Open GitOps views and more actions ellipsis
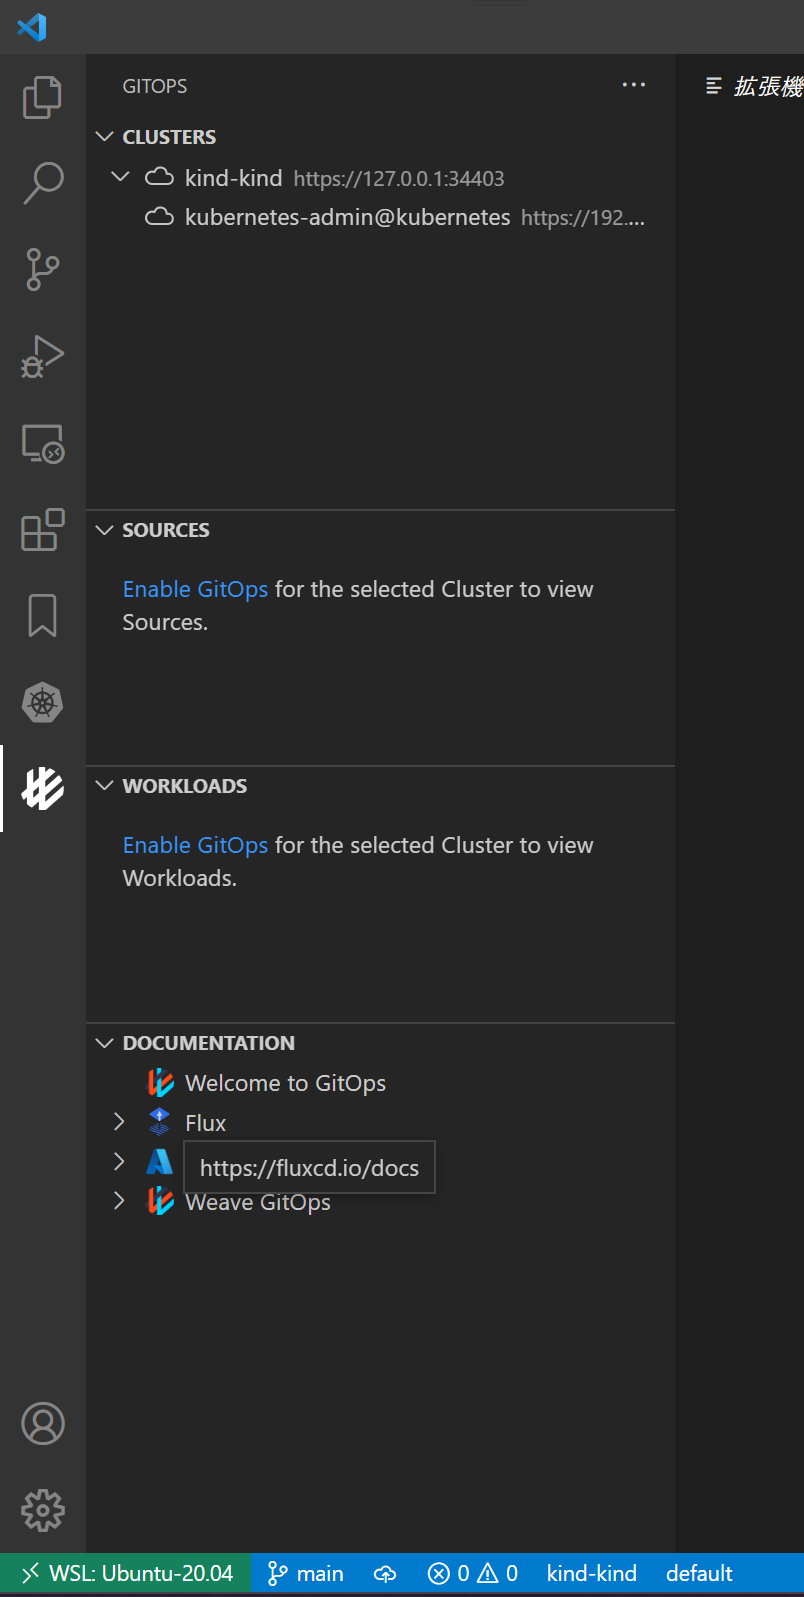The height and width of the screenshot is (1597, 804). [x=634, y=85]
